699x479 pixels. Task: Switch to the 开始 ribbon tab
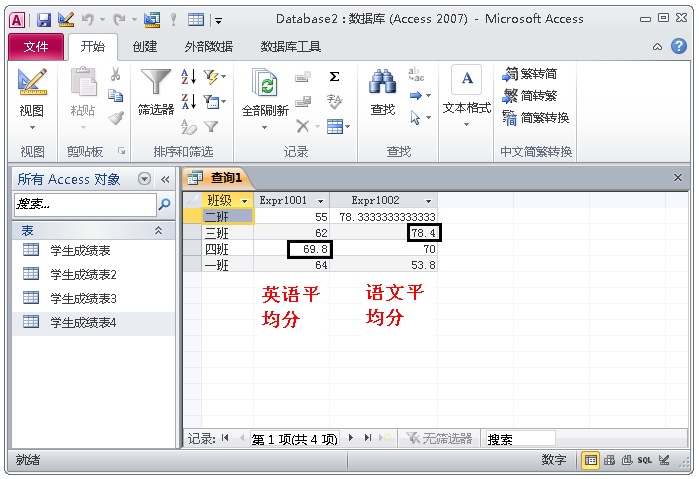pyautogui.click(x=93, y=46)
